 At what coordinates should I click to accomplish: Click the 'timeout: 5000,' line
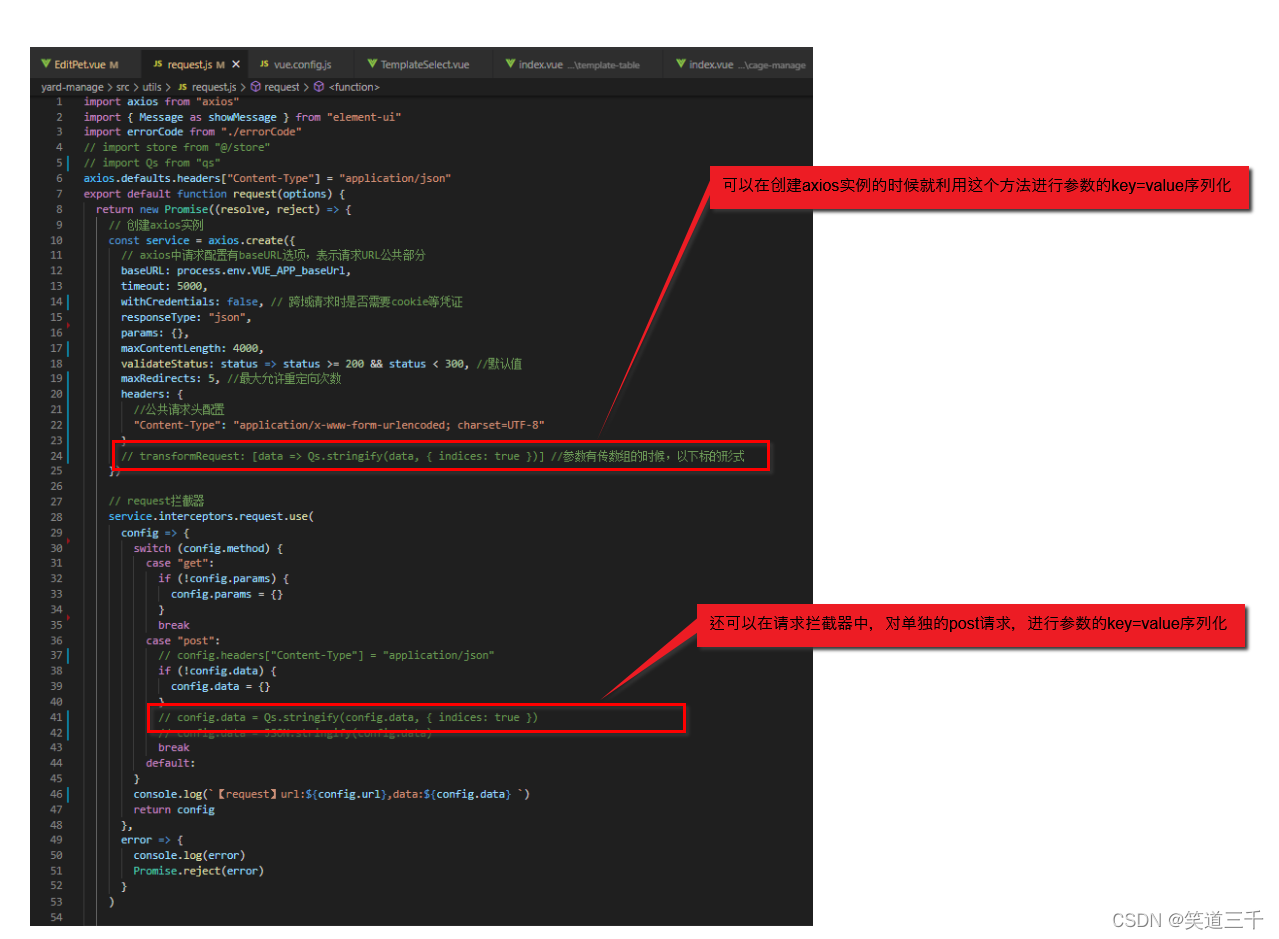coord(165,286)
